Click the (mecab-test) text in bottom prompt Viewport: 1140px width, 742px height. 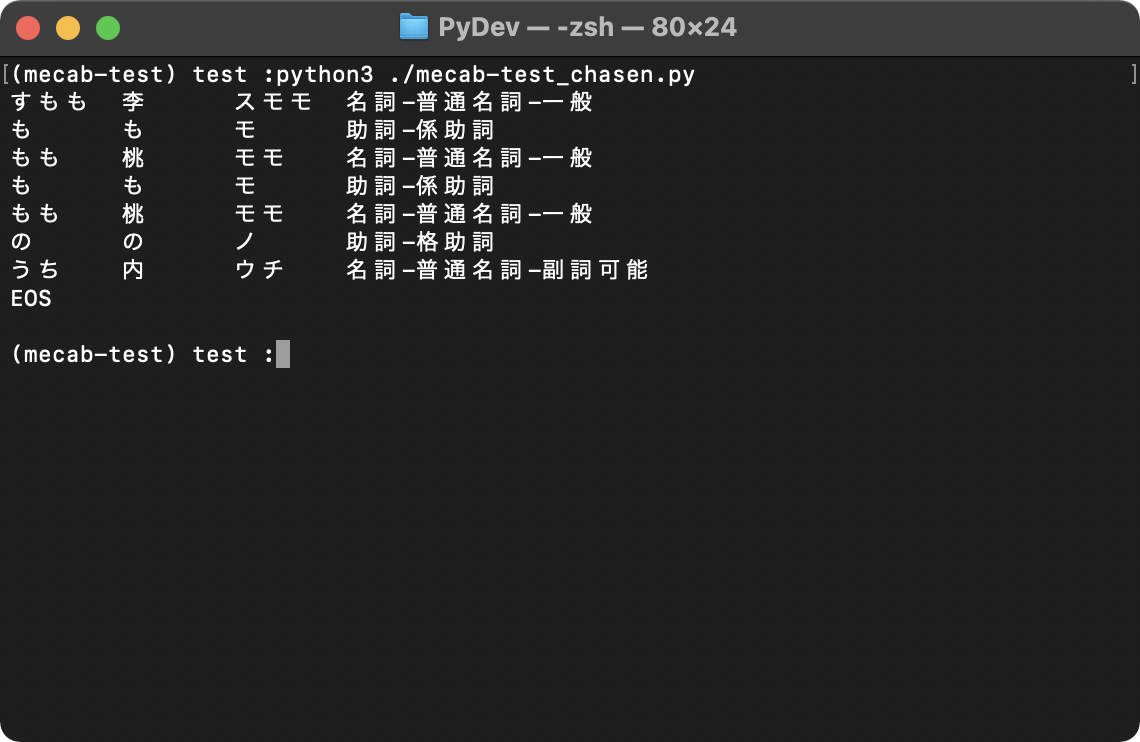[x=94, y=354]
